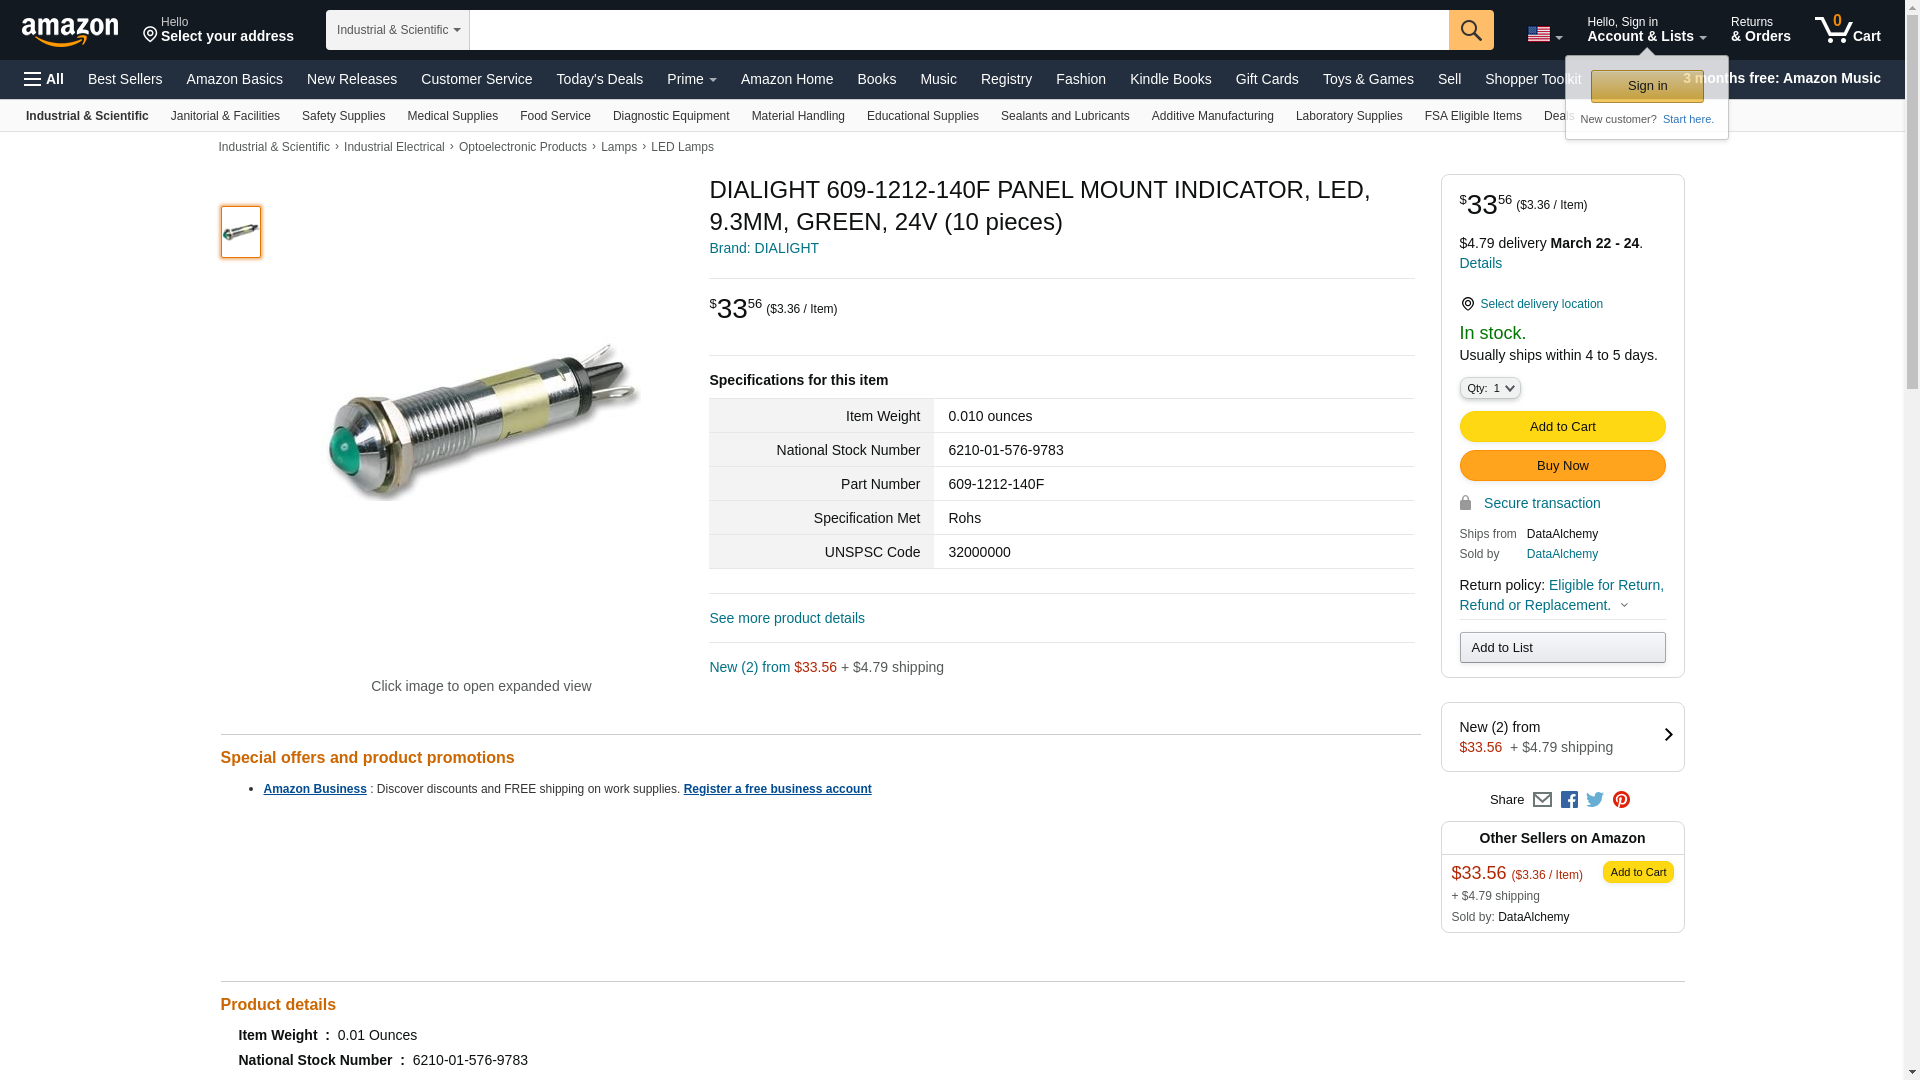
Task: Share product on Pinterest
Action: (1621, 800)
